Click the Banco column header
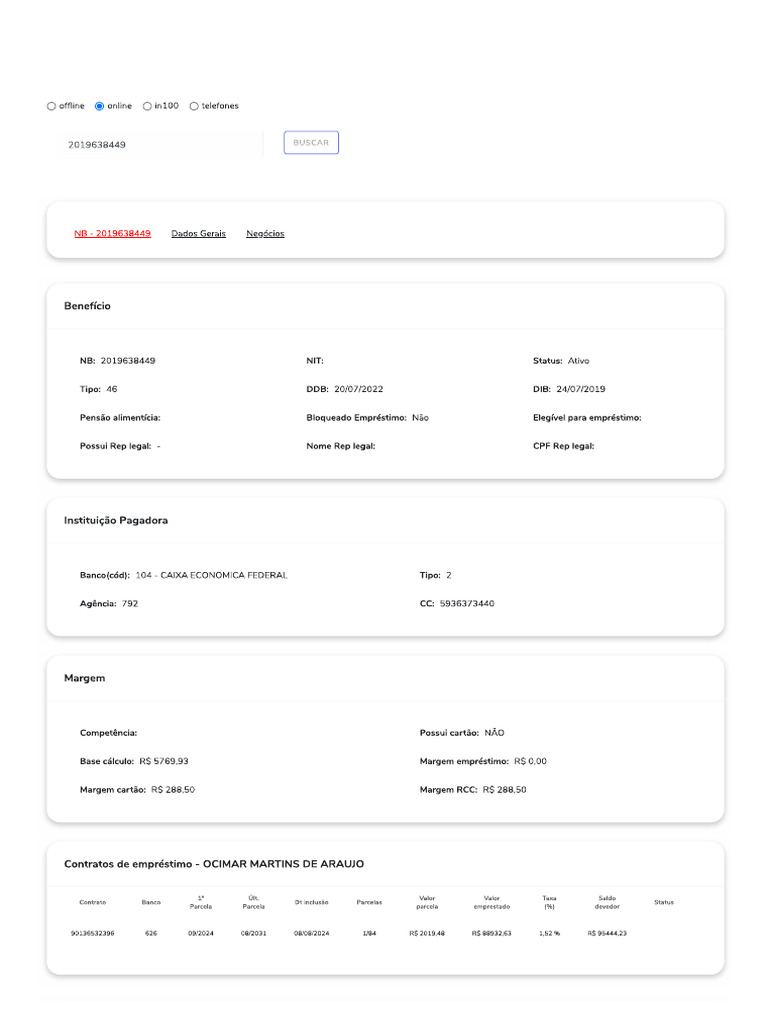This screenshot has height=1024, width=768. point(151,902)
